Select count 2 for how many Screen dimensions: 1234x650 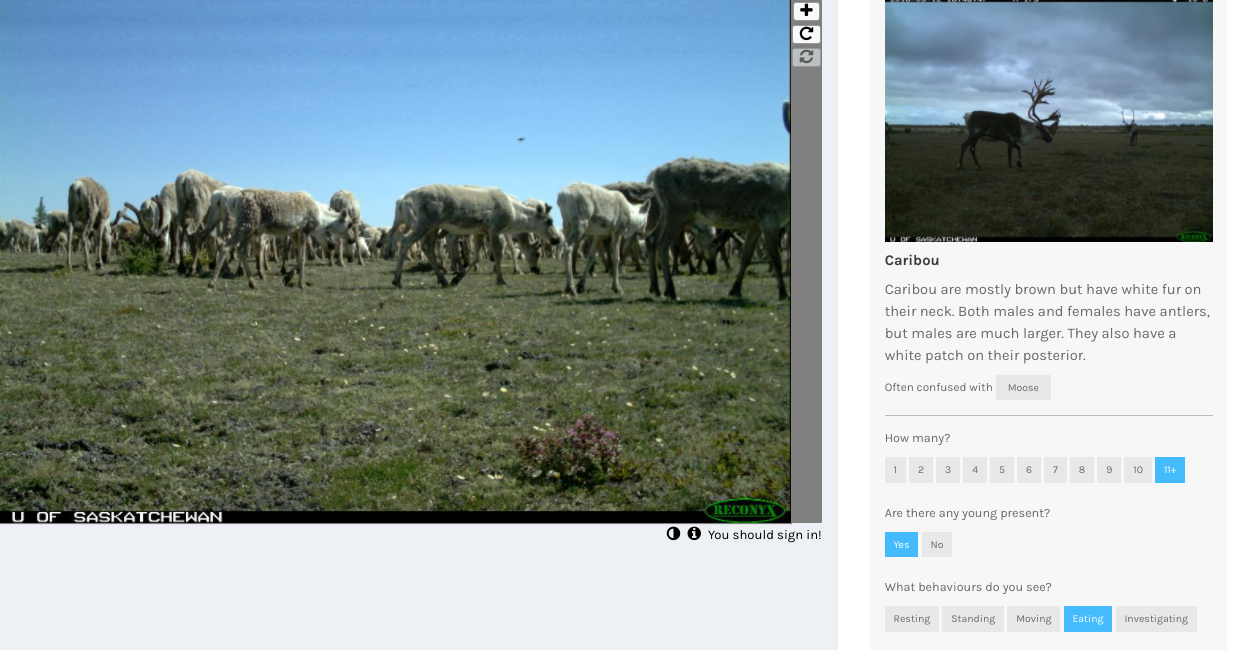[921, 470]
